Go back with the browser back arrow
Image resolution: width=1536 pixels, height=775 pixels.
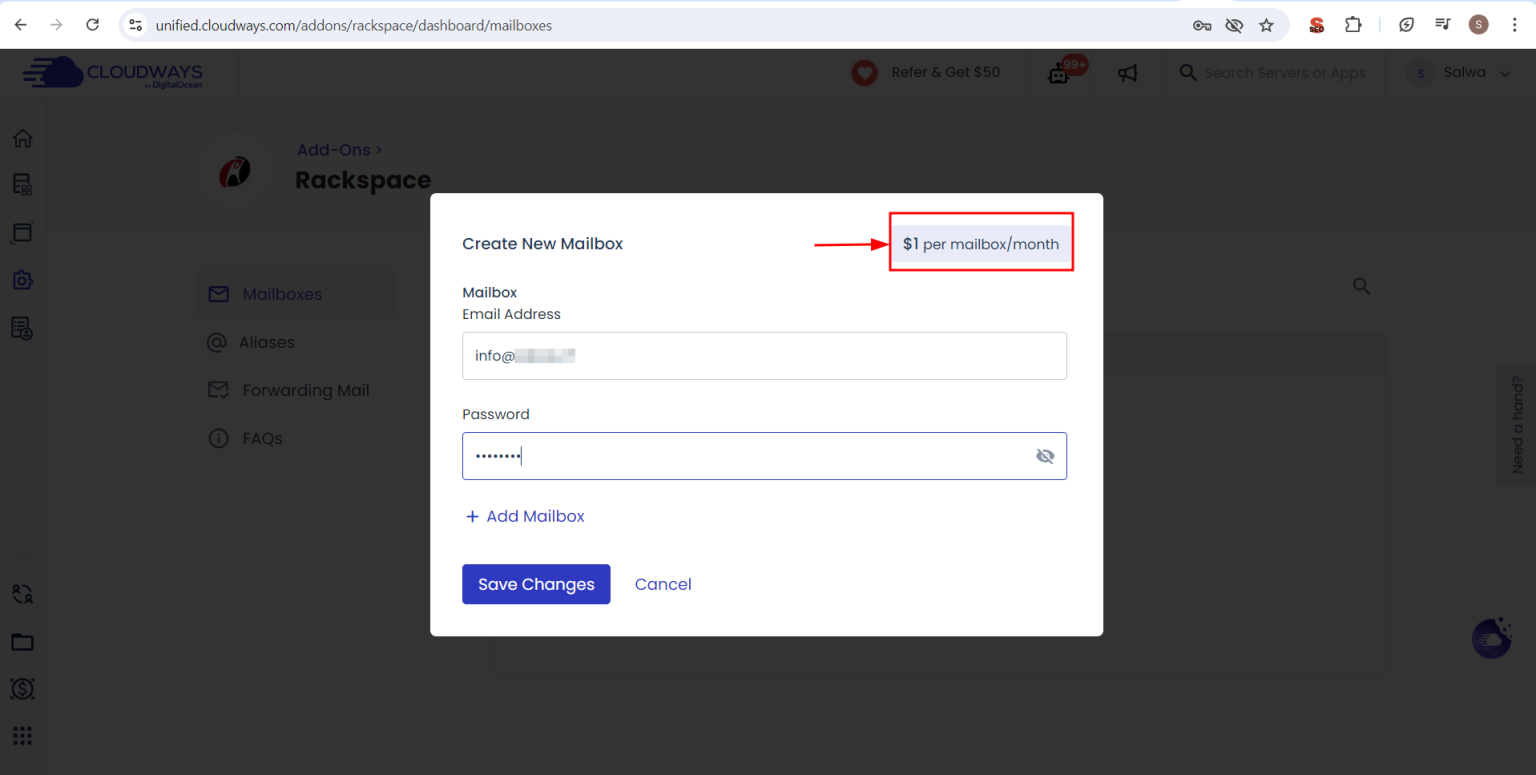[x=20, y=25]
